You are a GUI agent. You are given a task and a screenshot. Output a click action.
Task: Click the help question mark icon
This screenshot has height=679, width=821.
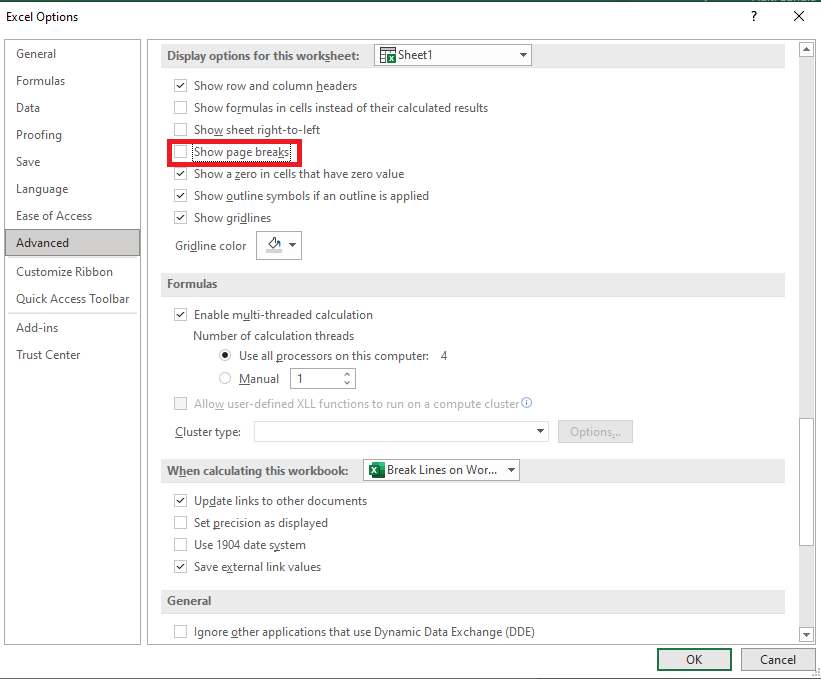click(x=753, y=16)
